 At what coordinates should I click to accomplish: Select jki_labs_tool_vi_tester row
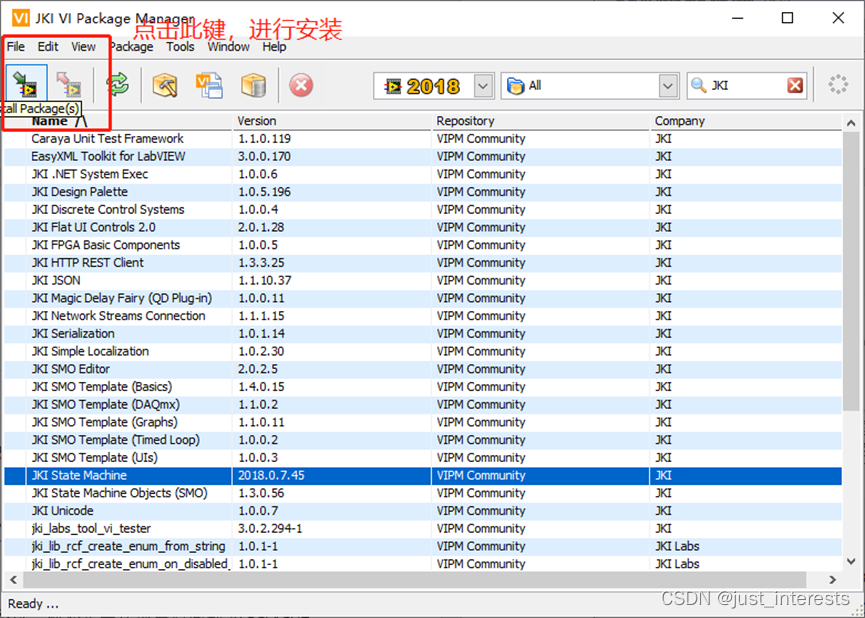click(423, 528)
